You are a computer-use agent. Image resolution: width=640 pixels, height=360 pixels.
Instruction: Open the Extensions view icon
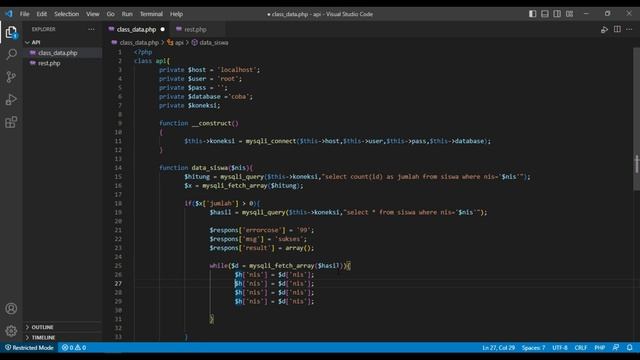[11, 122]
